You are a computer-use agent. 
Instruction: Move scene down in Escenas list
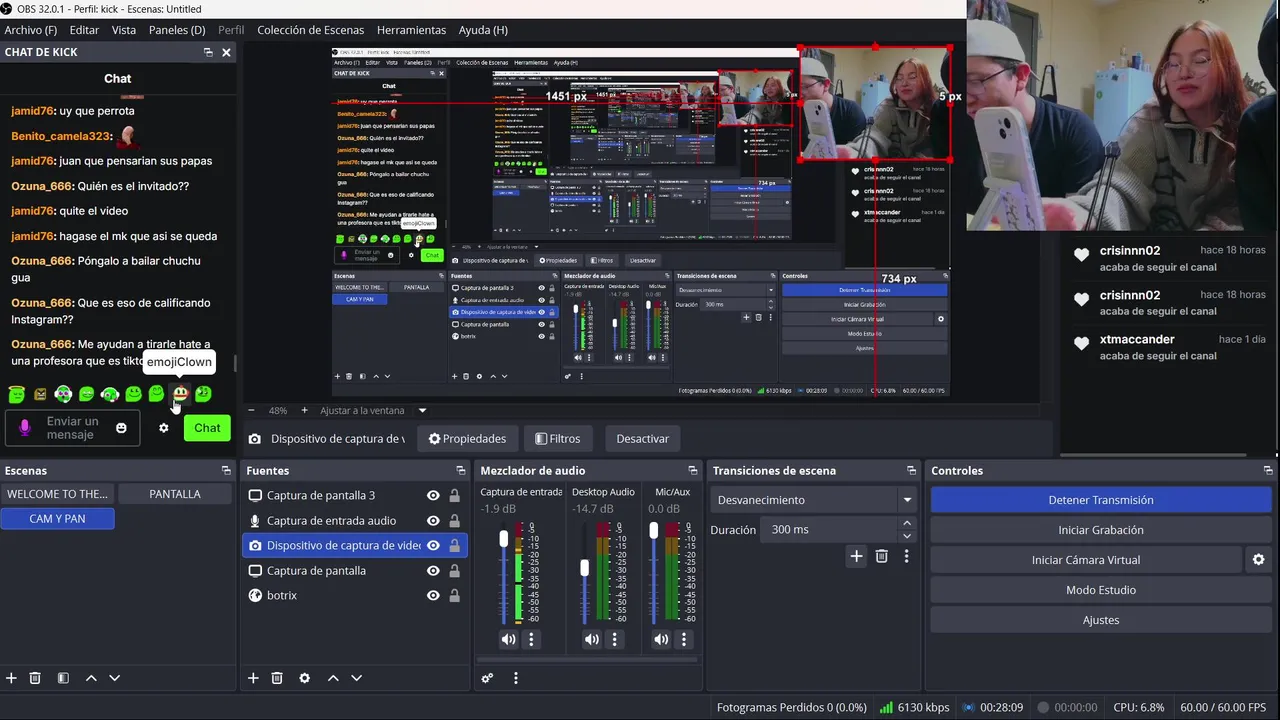coord(114,678)
